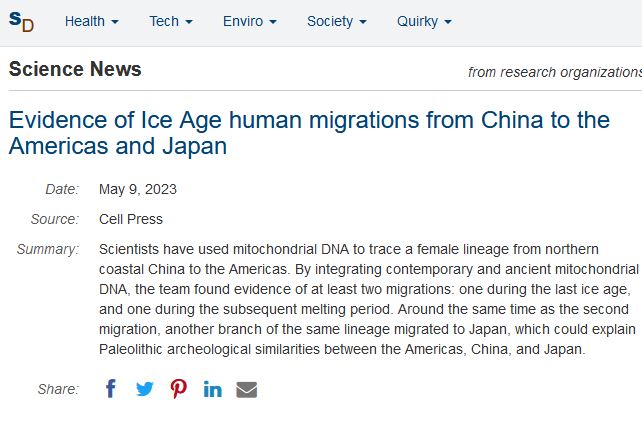Click the ScienceDaily SD logo
This screenshot has height=426, width=642.
coord(21,21)
